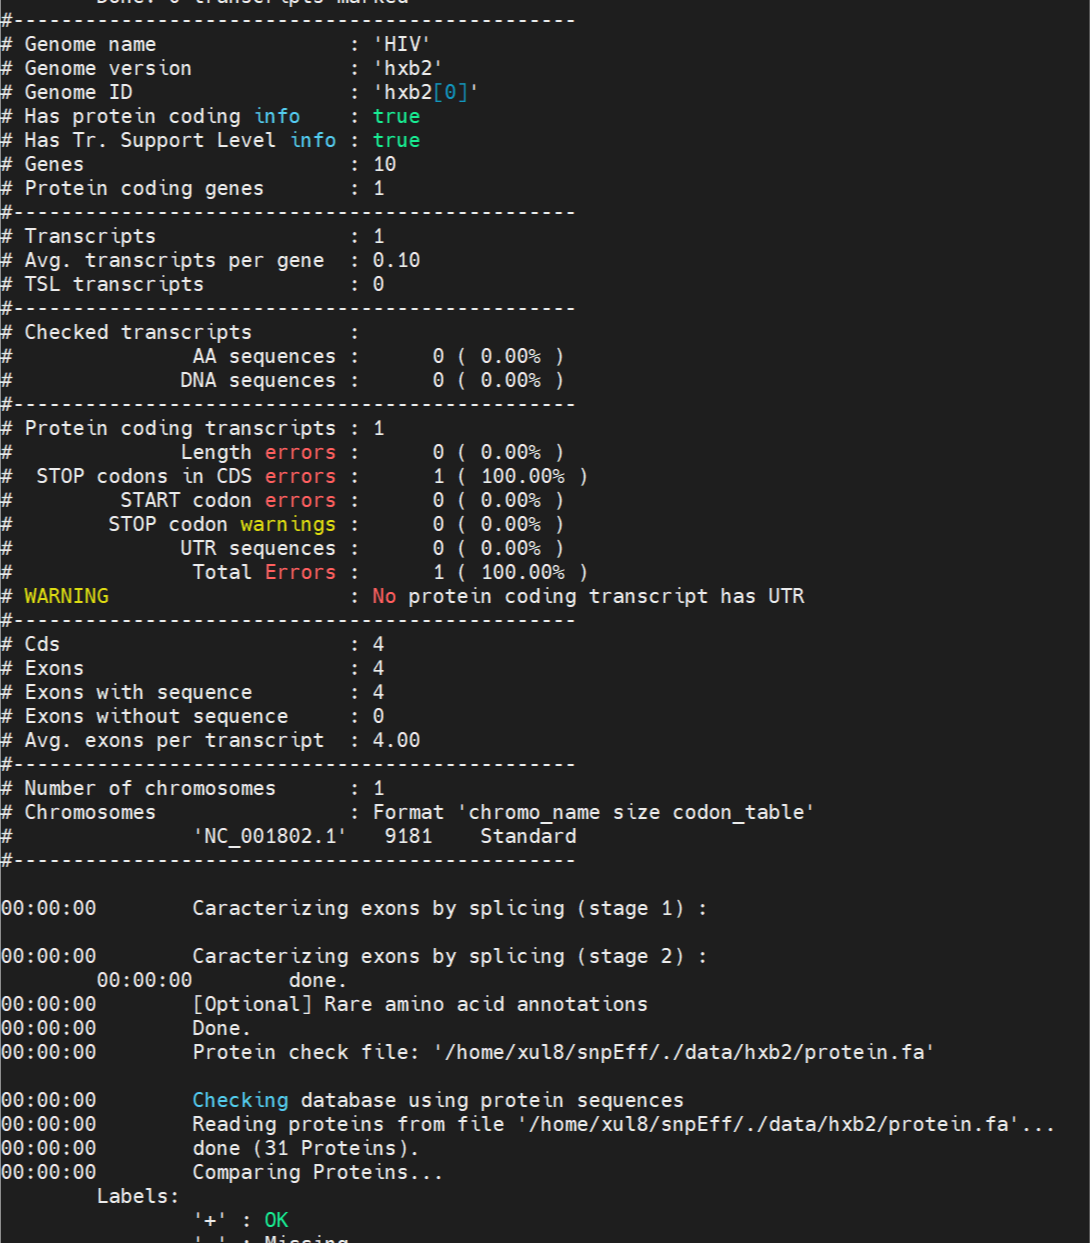This screenshot has width=1090, height=1243.
Task: Select the yellow 'warnings' text
Action: tap(288, 524)
